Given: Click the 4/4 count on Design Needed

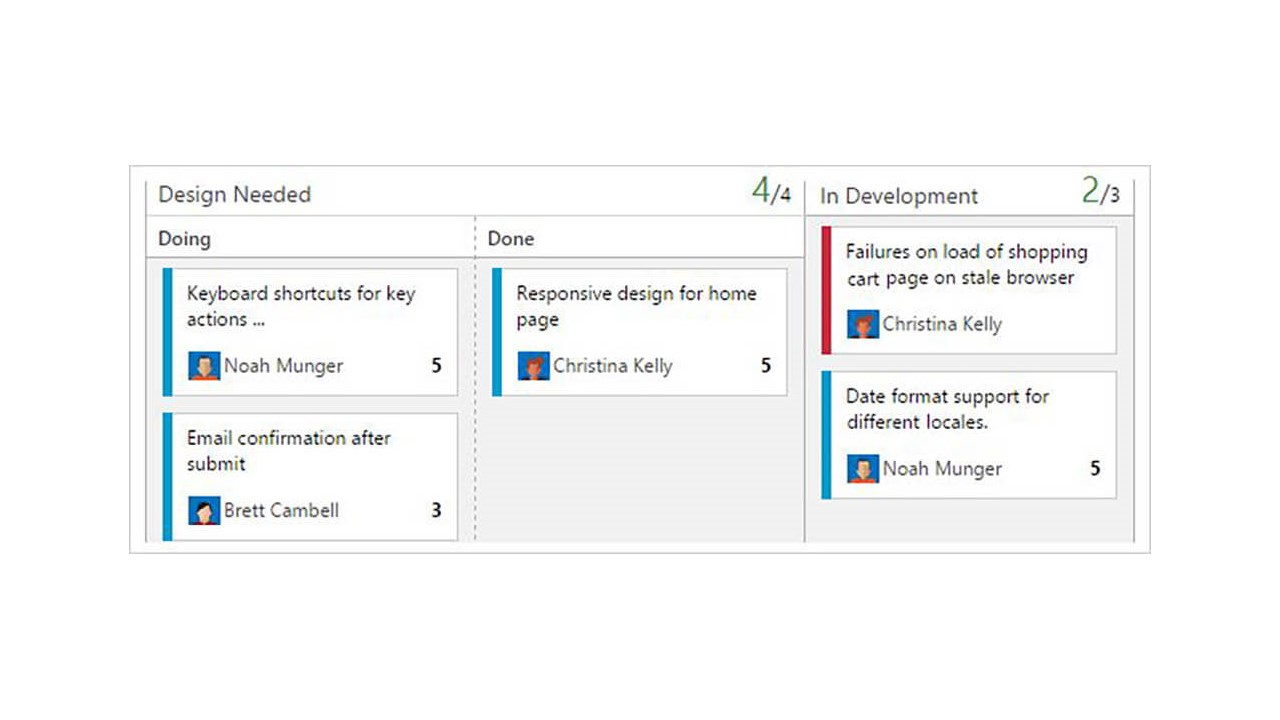Looking at the screenshot, I should point(771,191).
